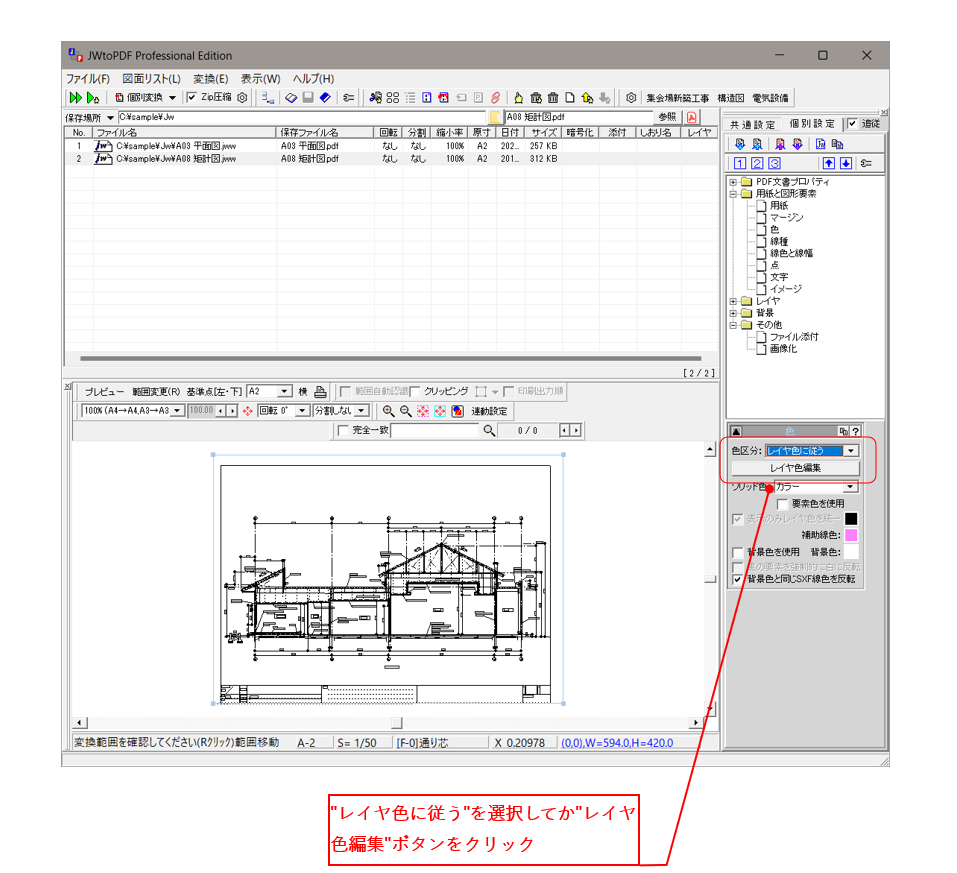Click the green start-conversion arrow icon
Image resolution: width=957 pixels, height=873 pixels.
[75, 98]
